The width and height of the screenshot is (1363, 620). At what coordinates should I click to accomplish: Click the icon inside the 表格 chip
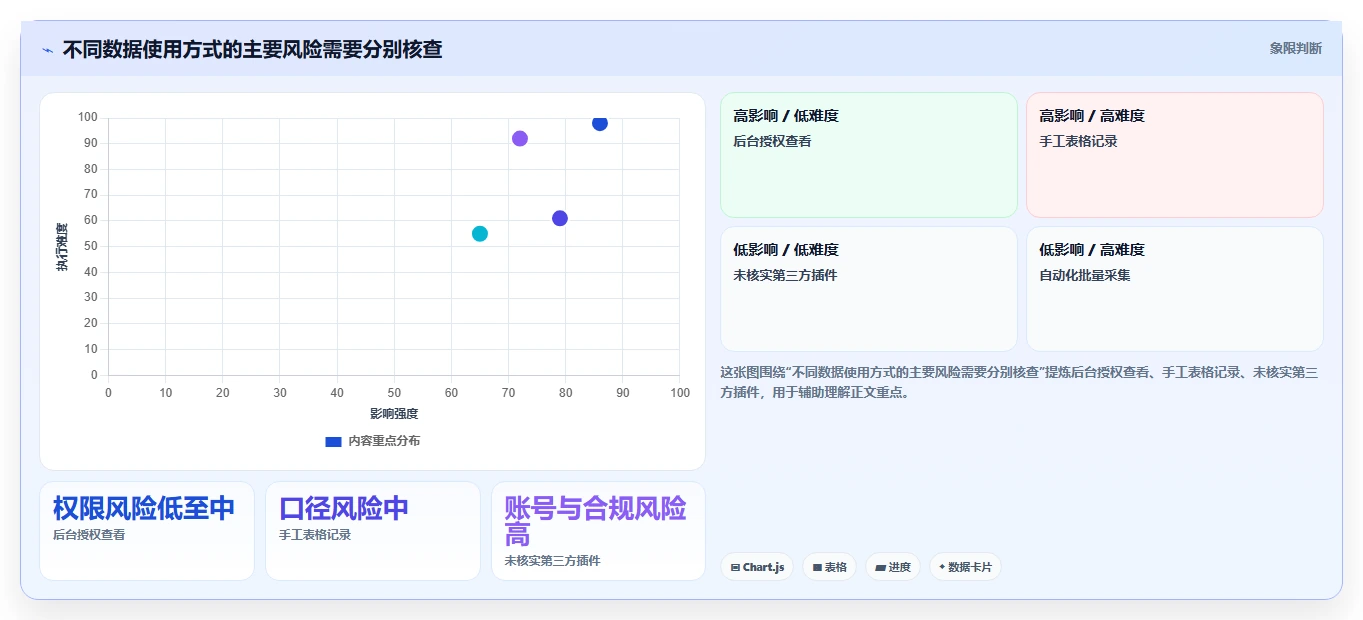[817, 567]
